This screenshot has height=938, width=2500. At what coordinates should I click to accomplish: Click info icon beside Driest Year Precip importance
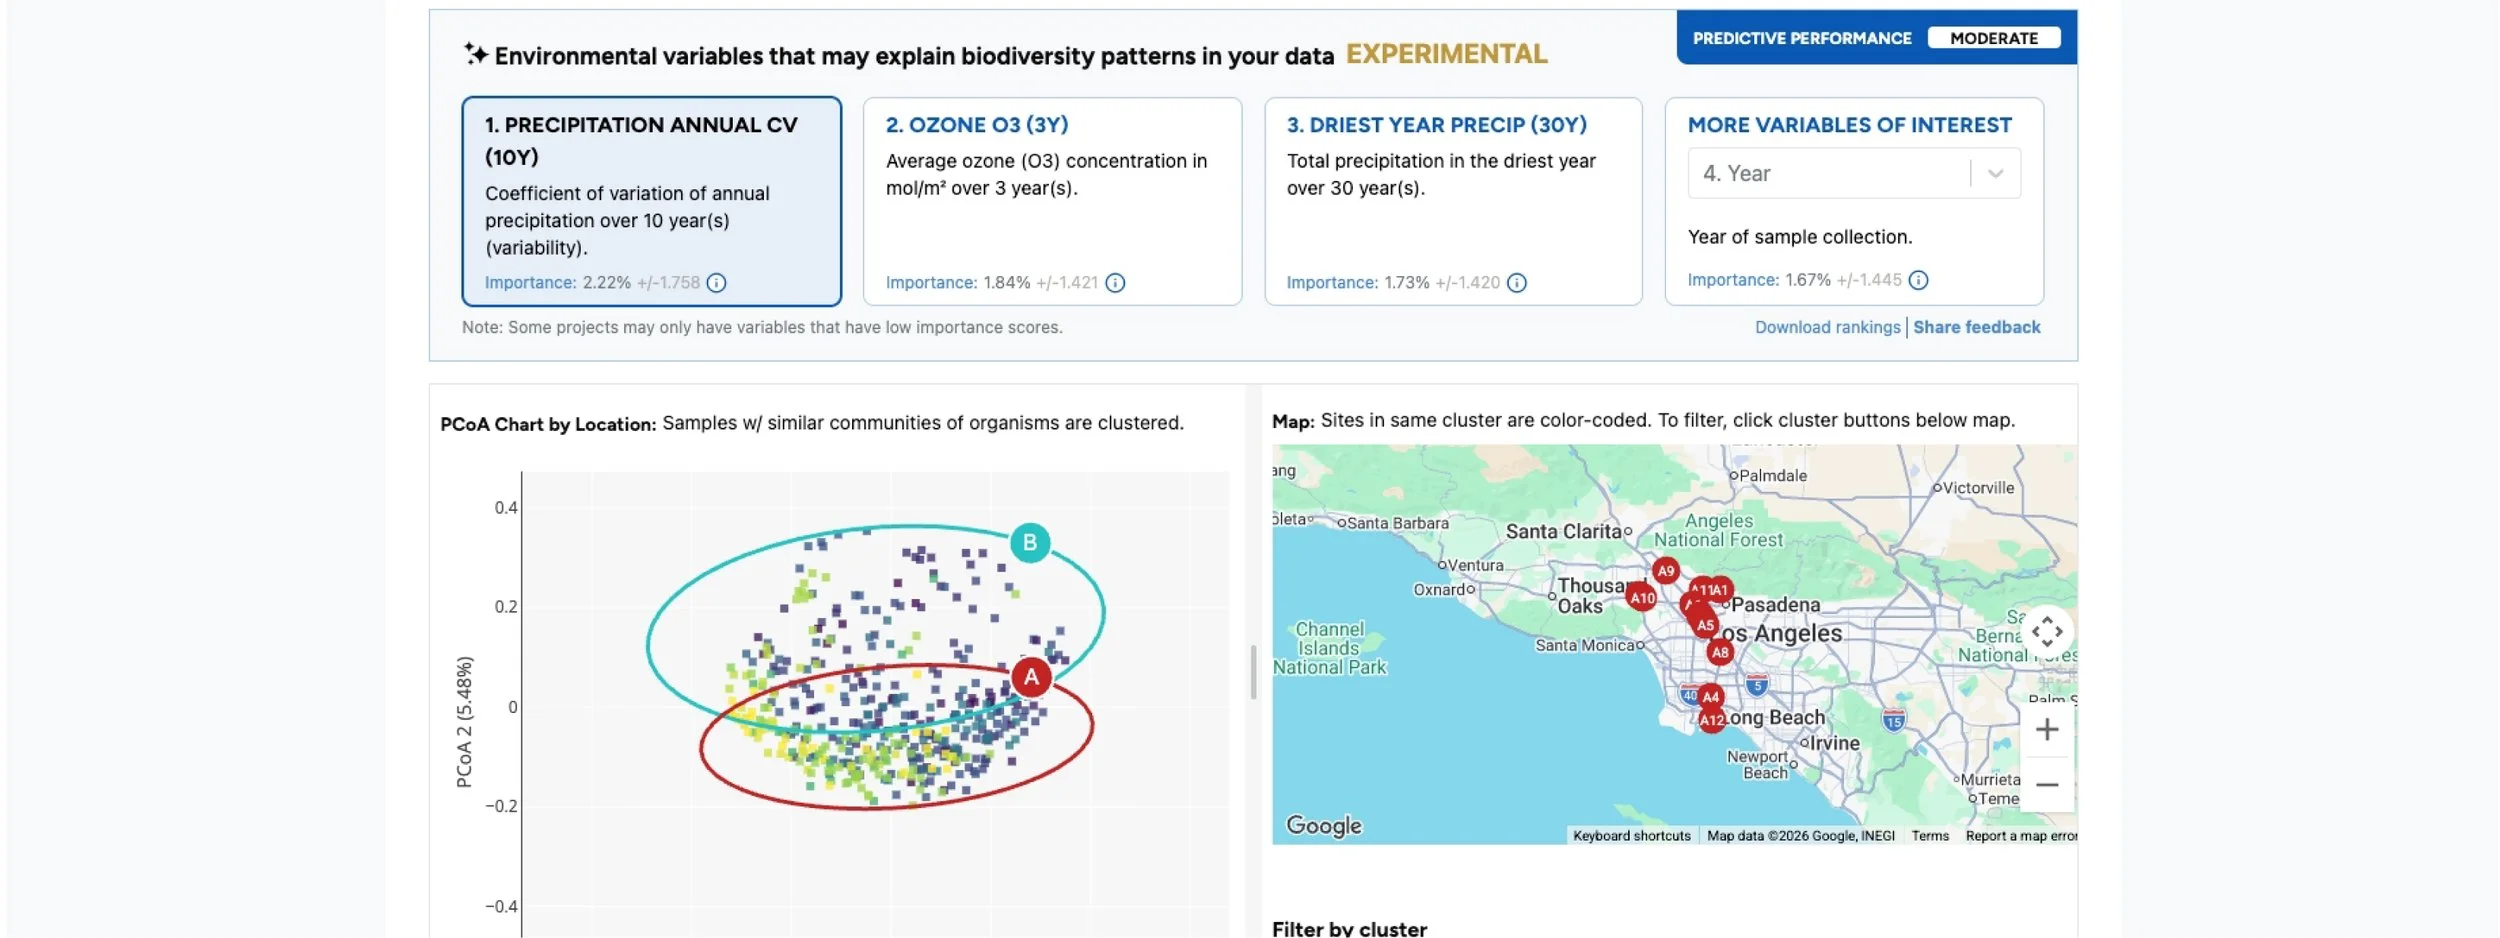point(1516,283)
